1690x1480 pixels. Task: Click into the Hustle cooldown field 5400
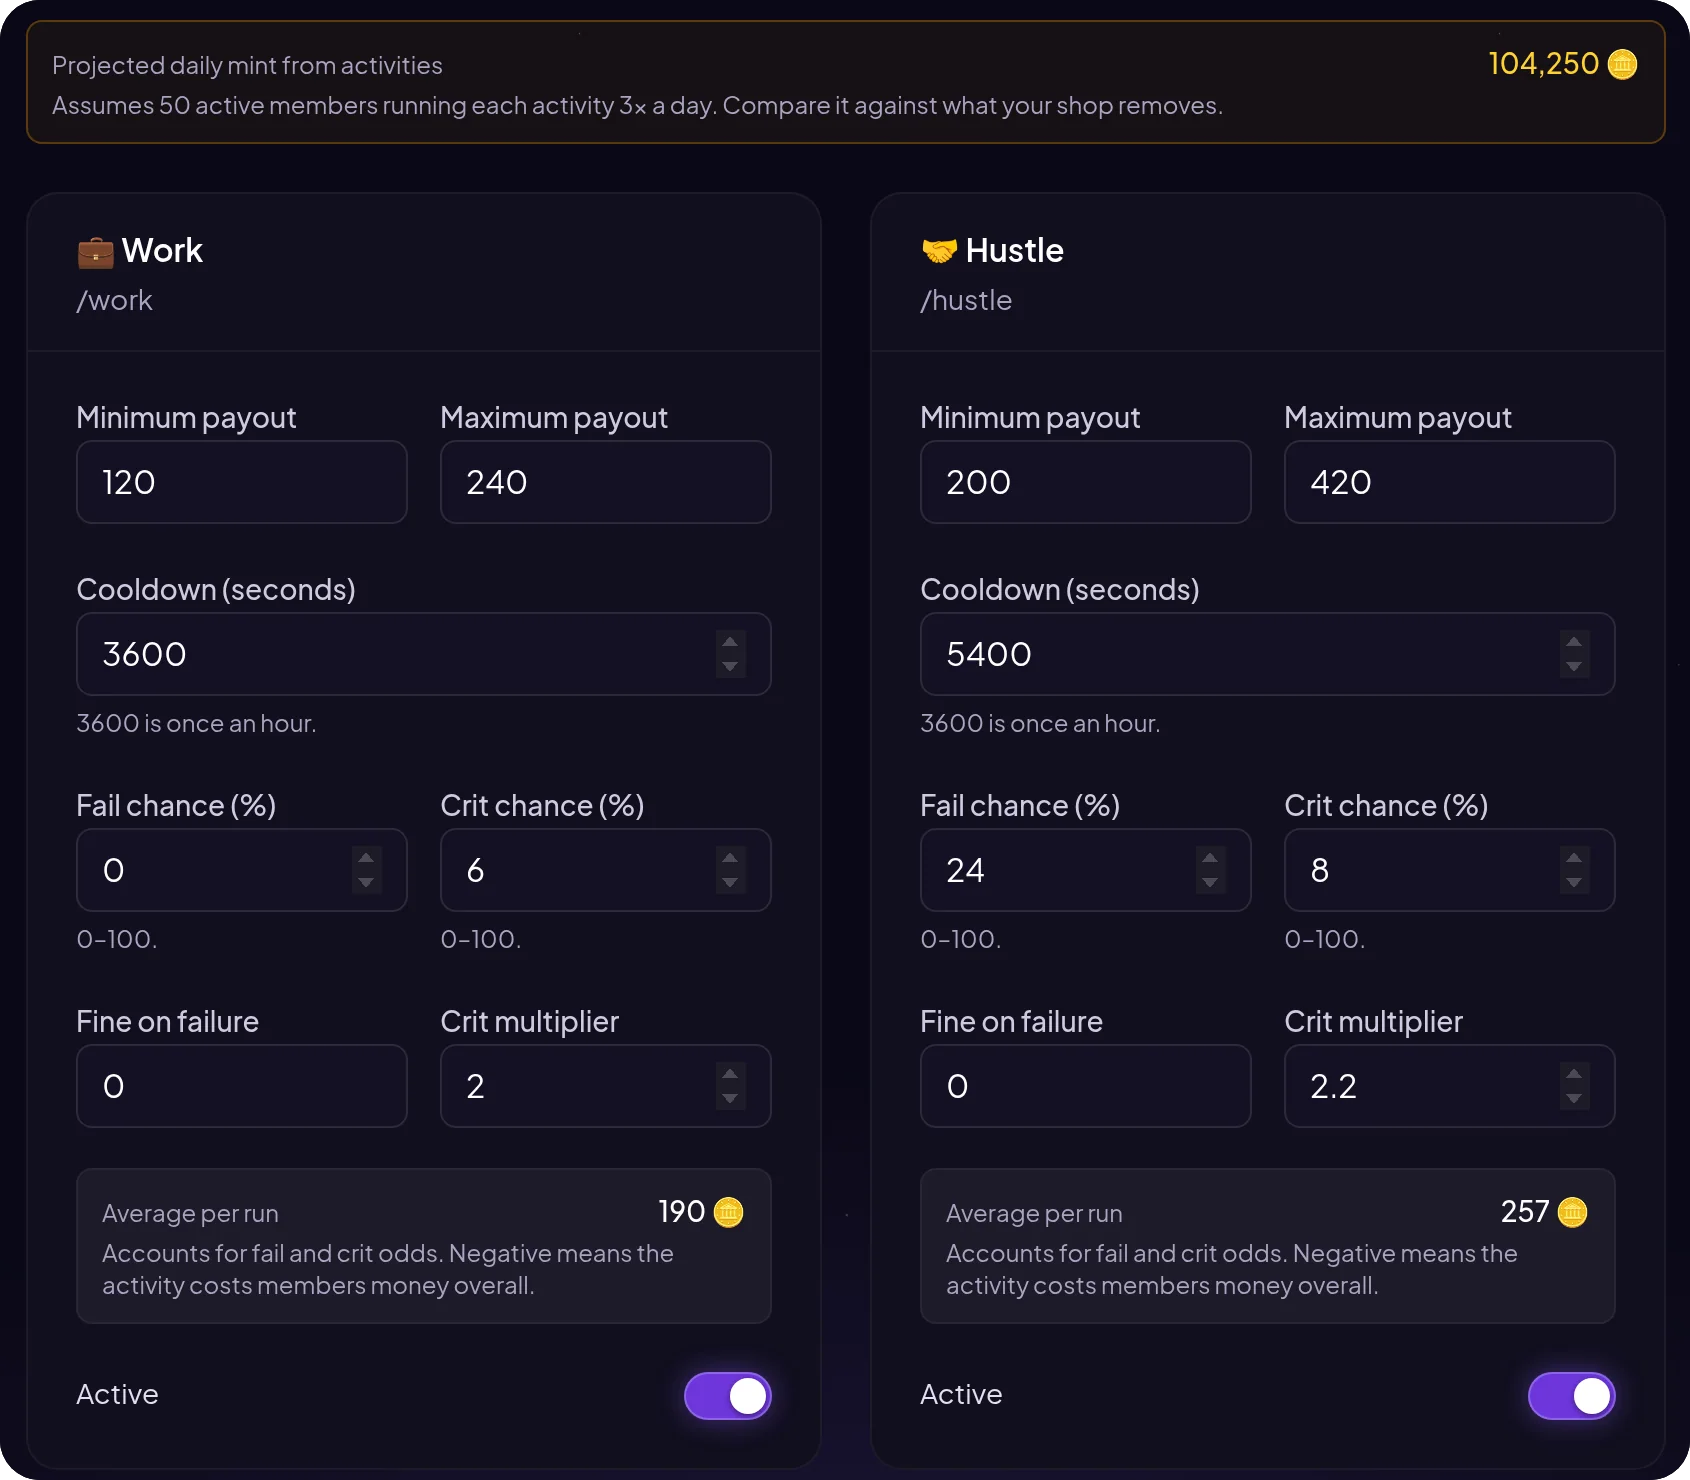[x=1268, y=654]
